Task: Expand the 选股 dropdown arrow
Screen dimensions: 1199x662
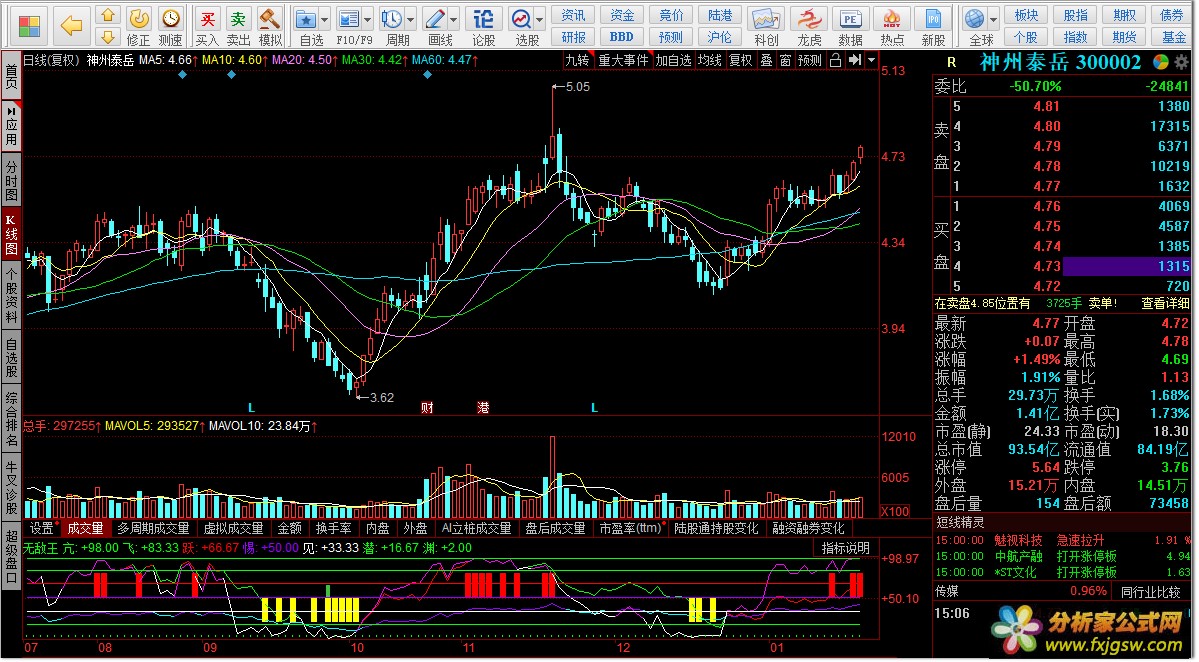Action: (540, 20)
